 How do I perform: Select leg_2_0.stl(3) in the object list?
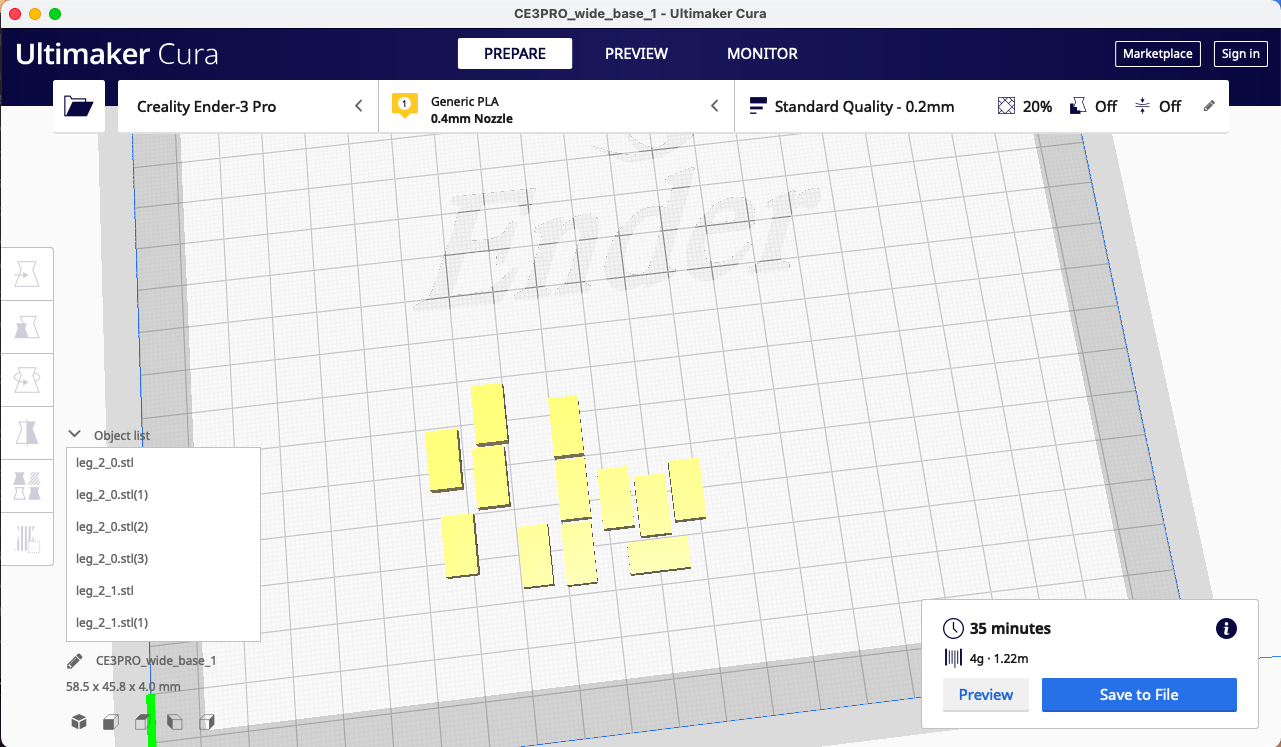(x=163, y=559)
